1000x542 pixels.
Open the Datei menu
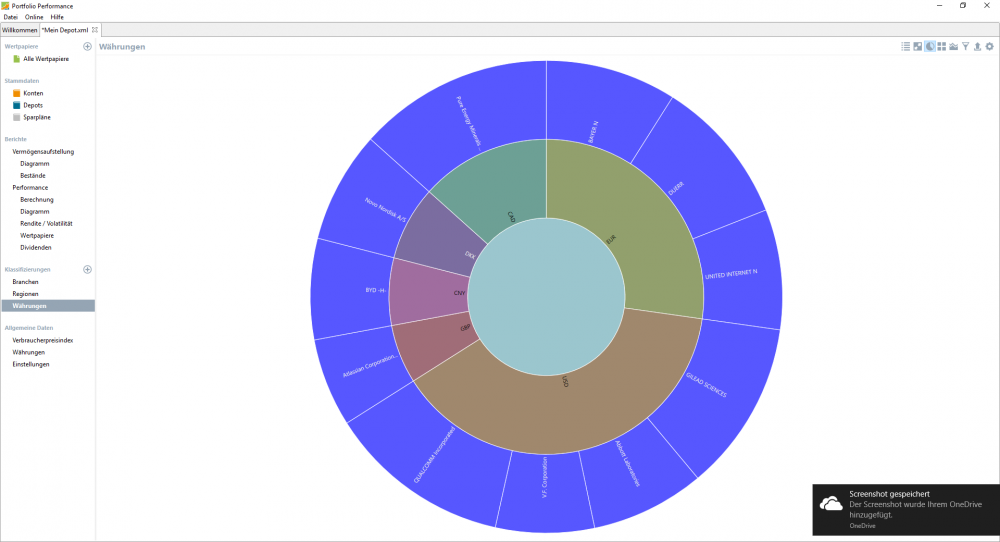(x=11, y=17)
